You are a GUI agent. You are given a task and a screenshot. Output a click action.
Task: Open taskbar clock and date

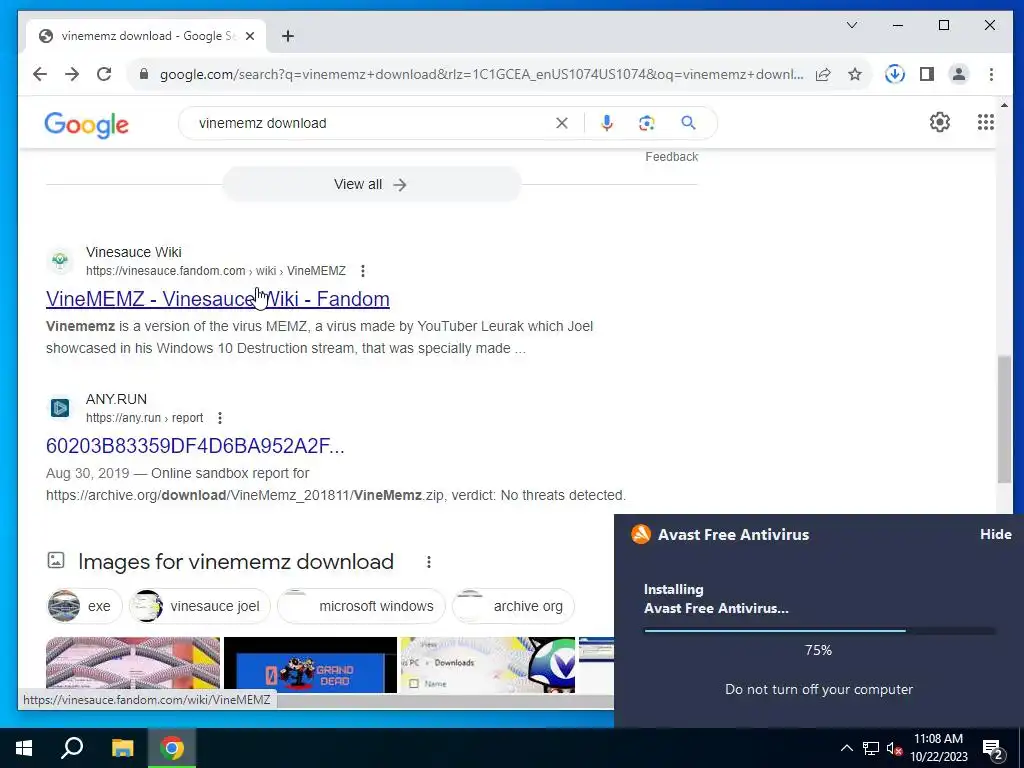tap(938, 748)
